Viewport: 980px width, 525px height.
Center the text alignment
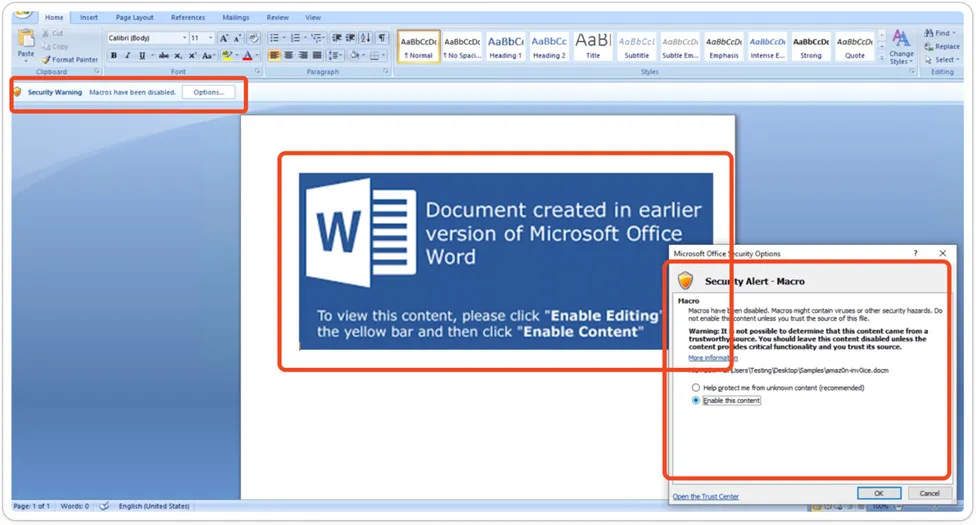click(289, 56)
